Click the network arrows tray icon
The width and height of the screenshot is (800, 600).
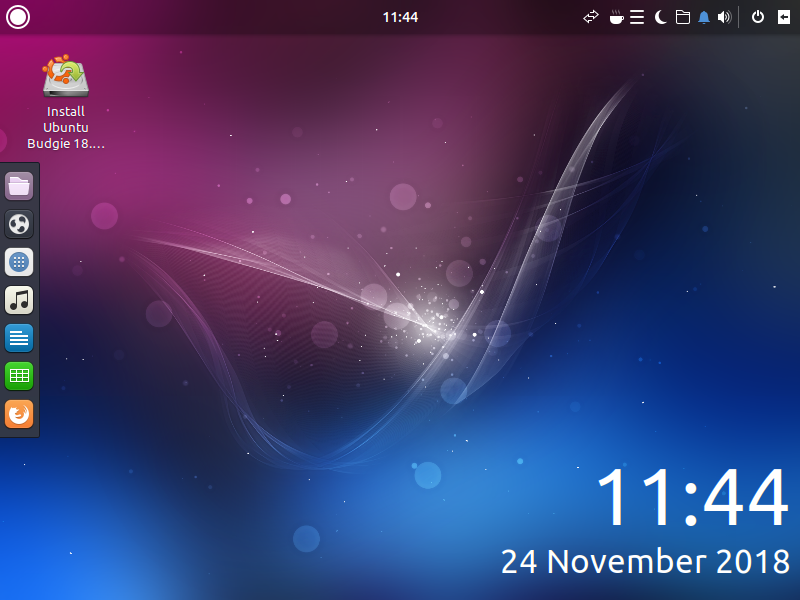coord(591,17)
